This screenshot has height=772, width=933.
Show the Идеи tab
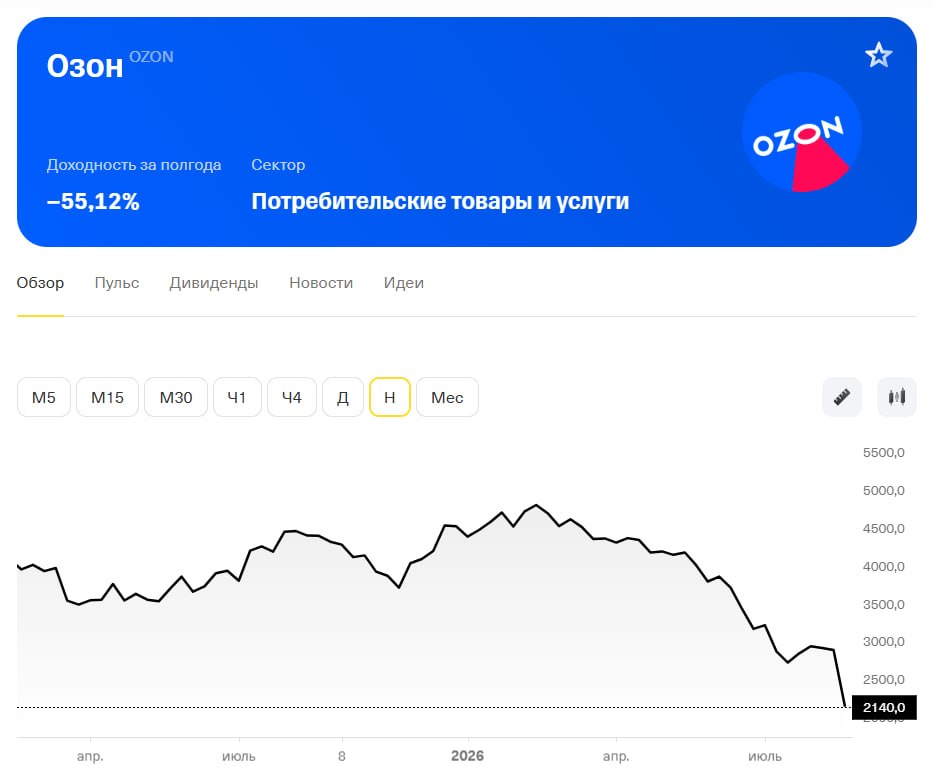pos(403,283)
